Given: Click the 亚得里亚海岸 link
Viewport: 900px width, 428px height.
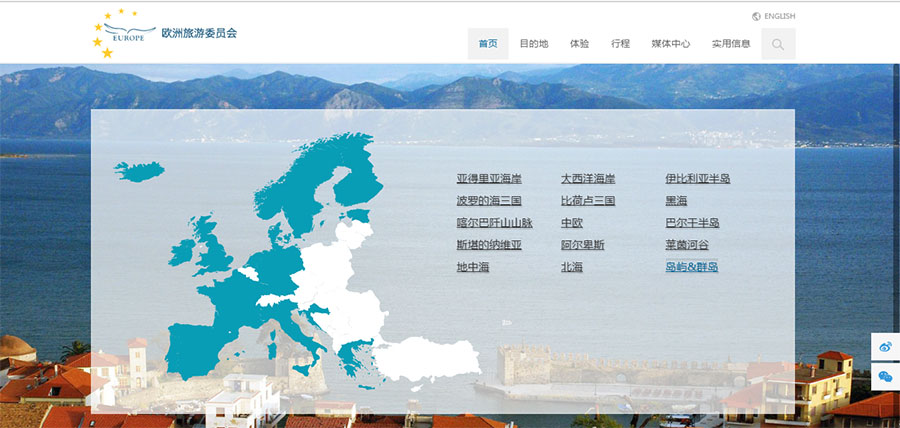Looking at the screenshot, I should pyautogui.click(x=489, y=179).
